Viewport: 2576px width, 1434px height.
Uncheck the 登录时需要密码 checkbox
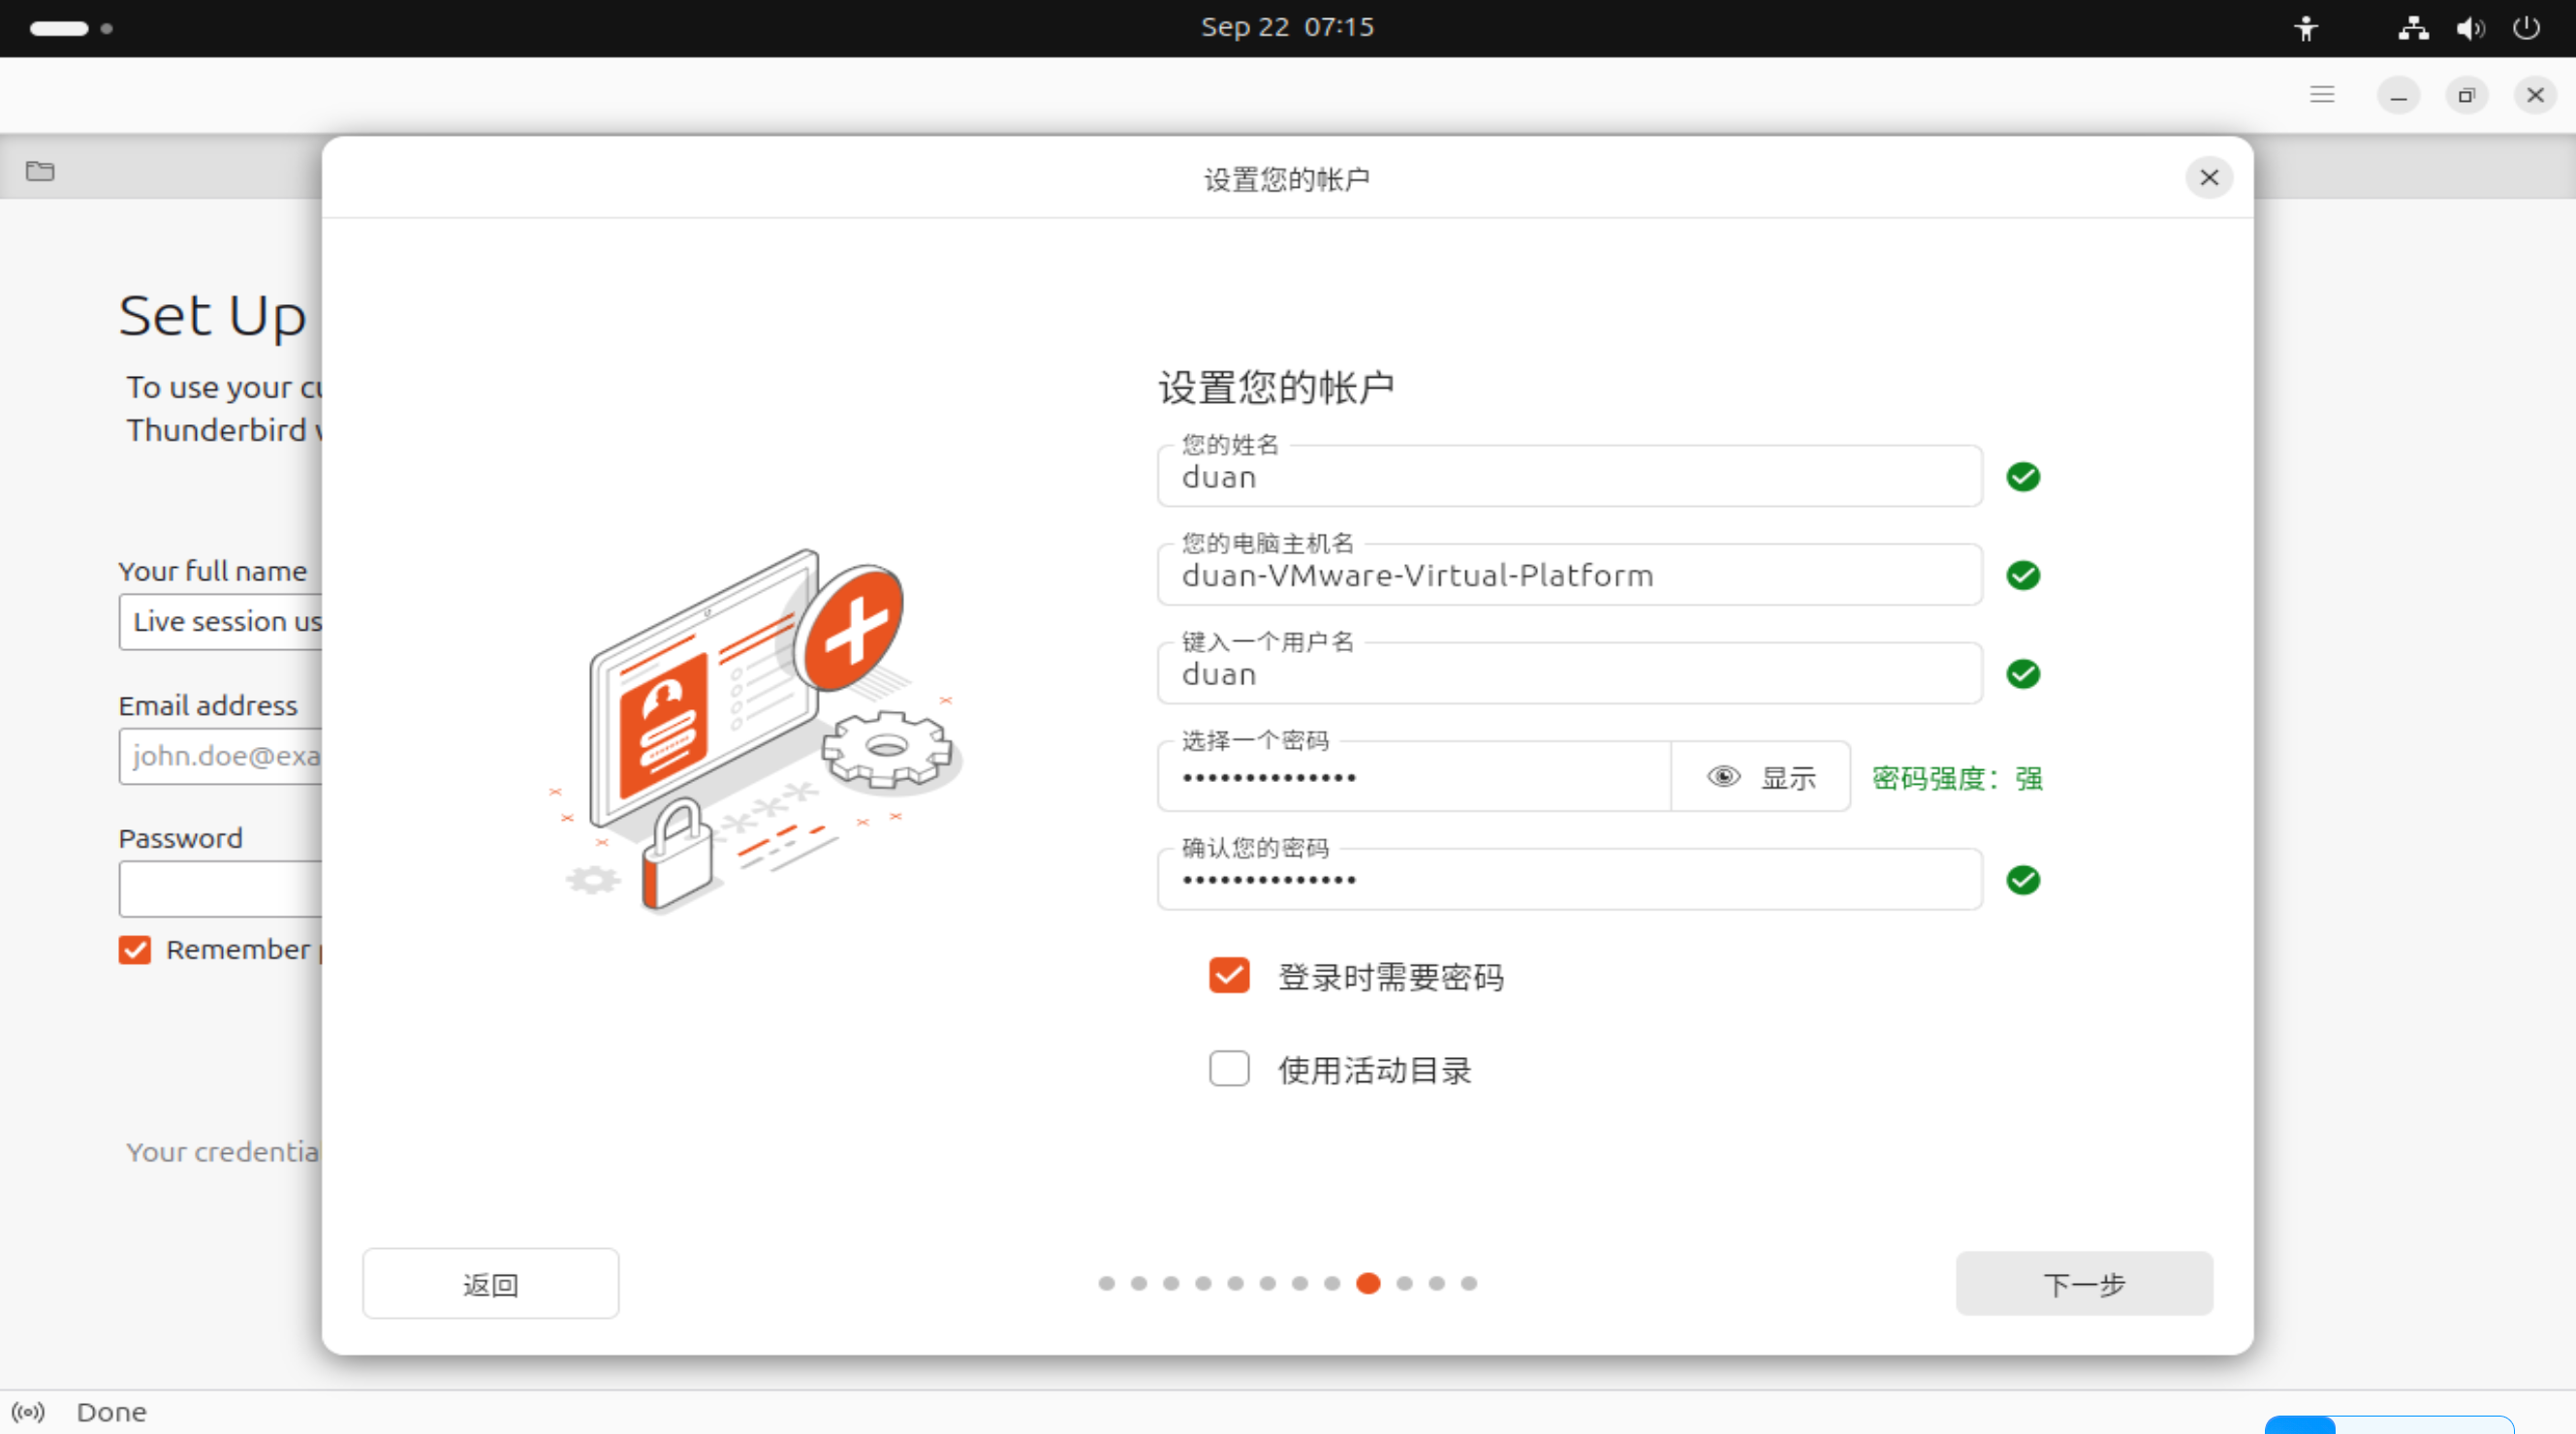pos(1229,976)
